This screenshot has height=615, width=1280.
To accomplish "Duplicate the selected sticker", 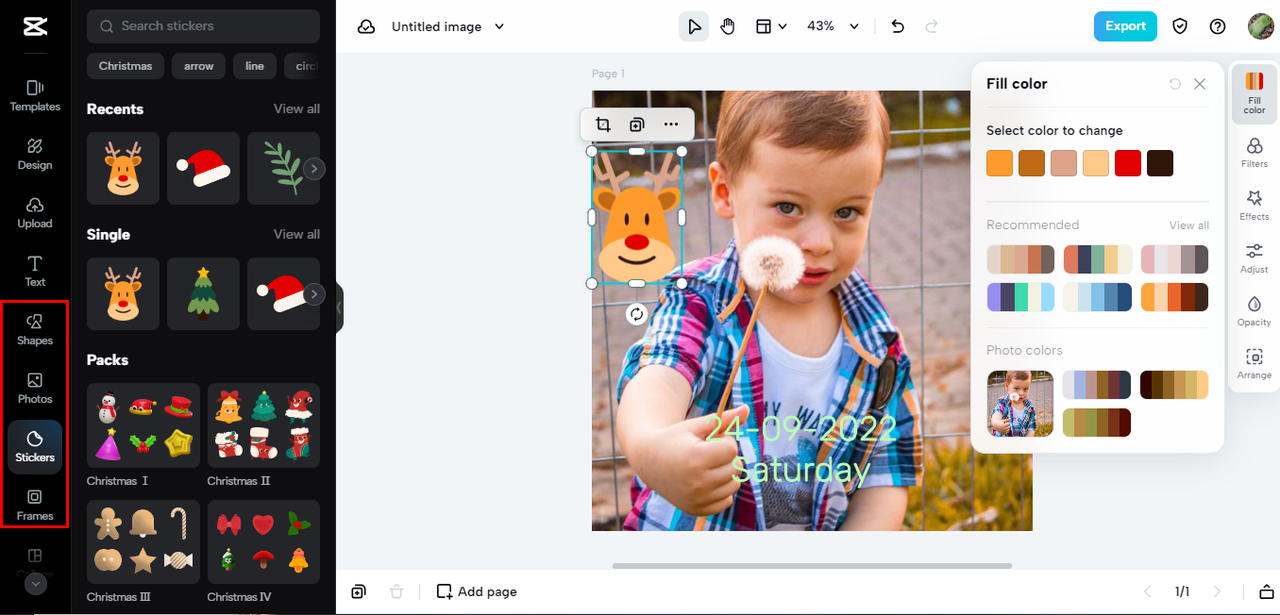I will pos(637,124).
